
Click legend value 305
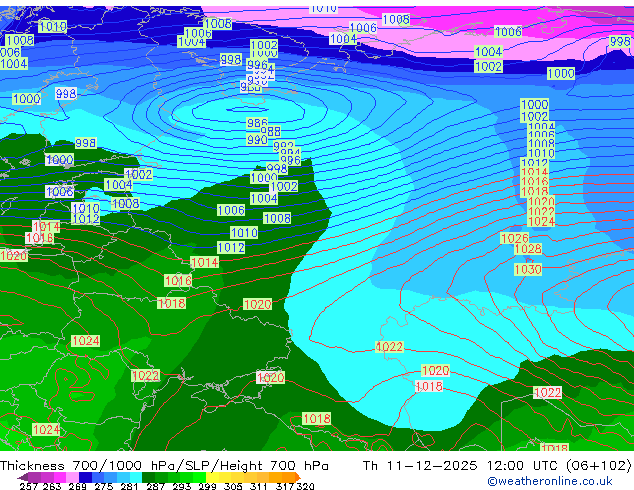(x=233, y=486)
